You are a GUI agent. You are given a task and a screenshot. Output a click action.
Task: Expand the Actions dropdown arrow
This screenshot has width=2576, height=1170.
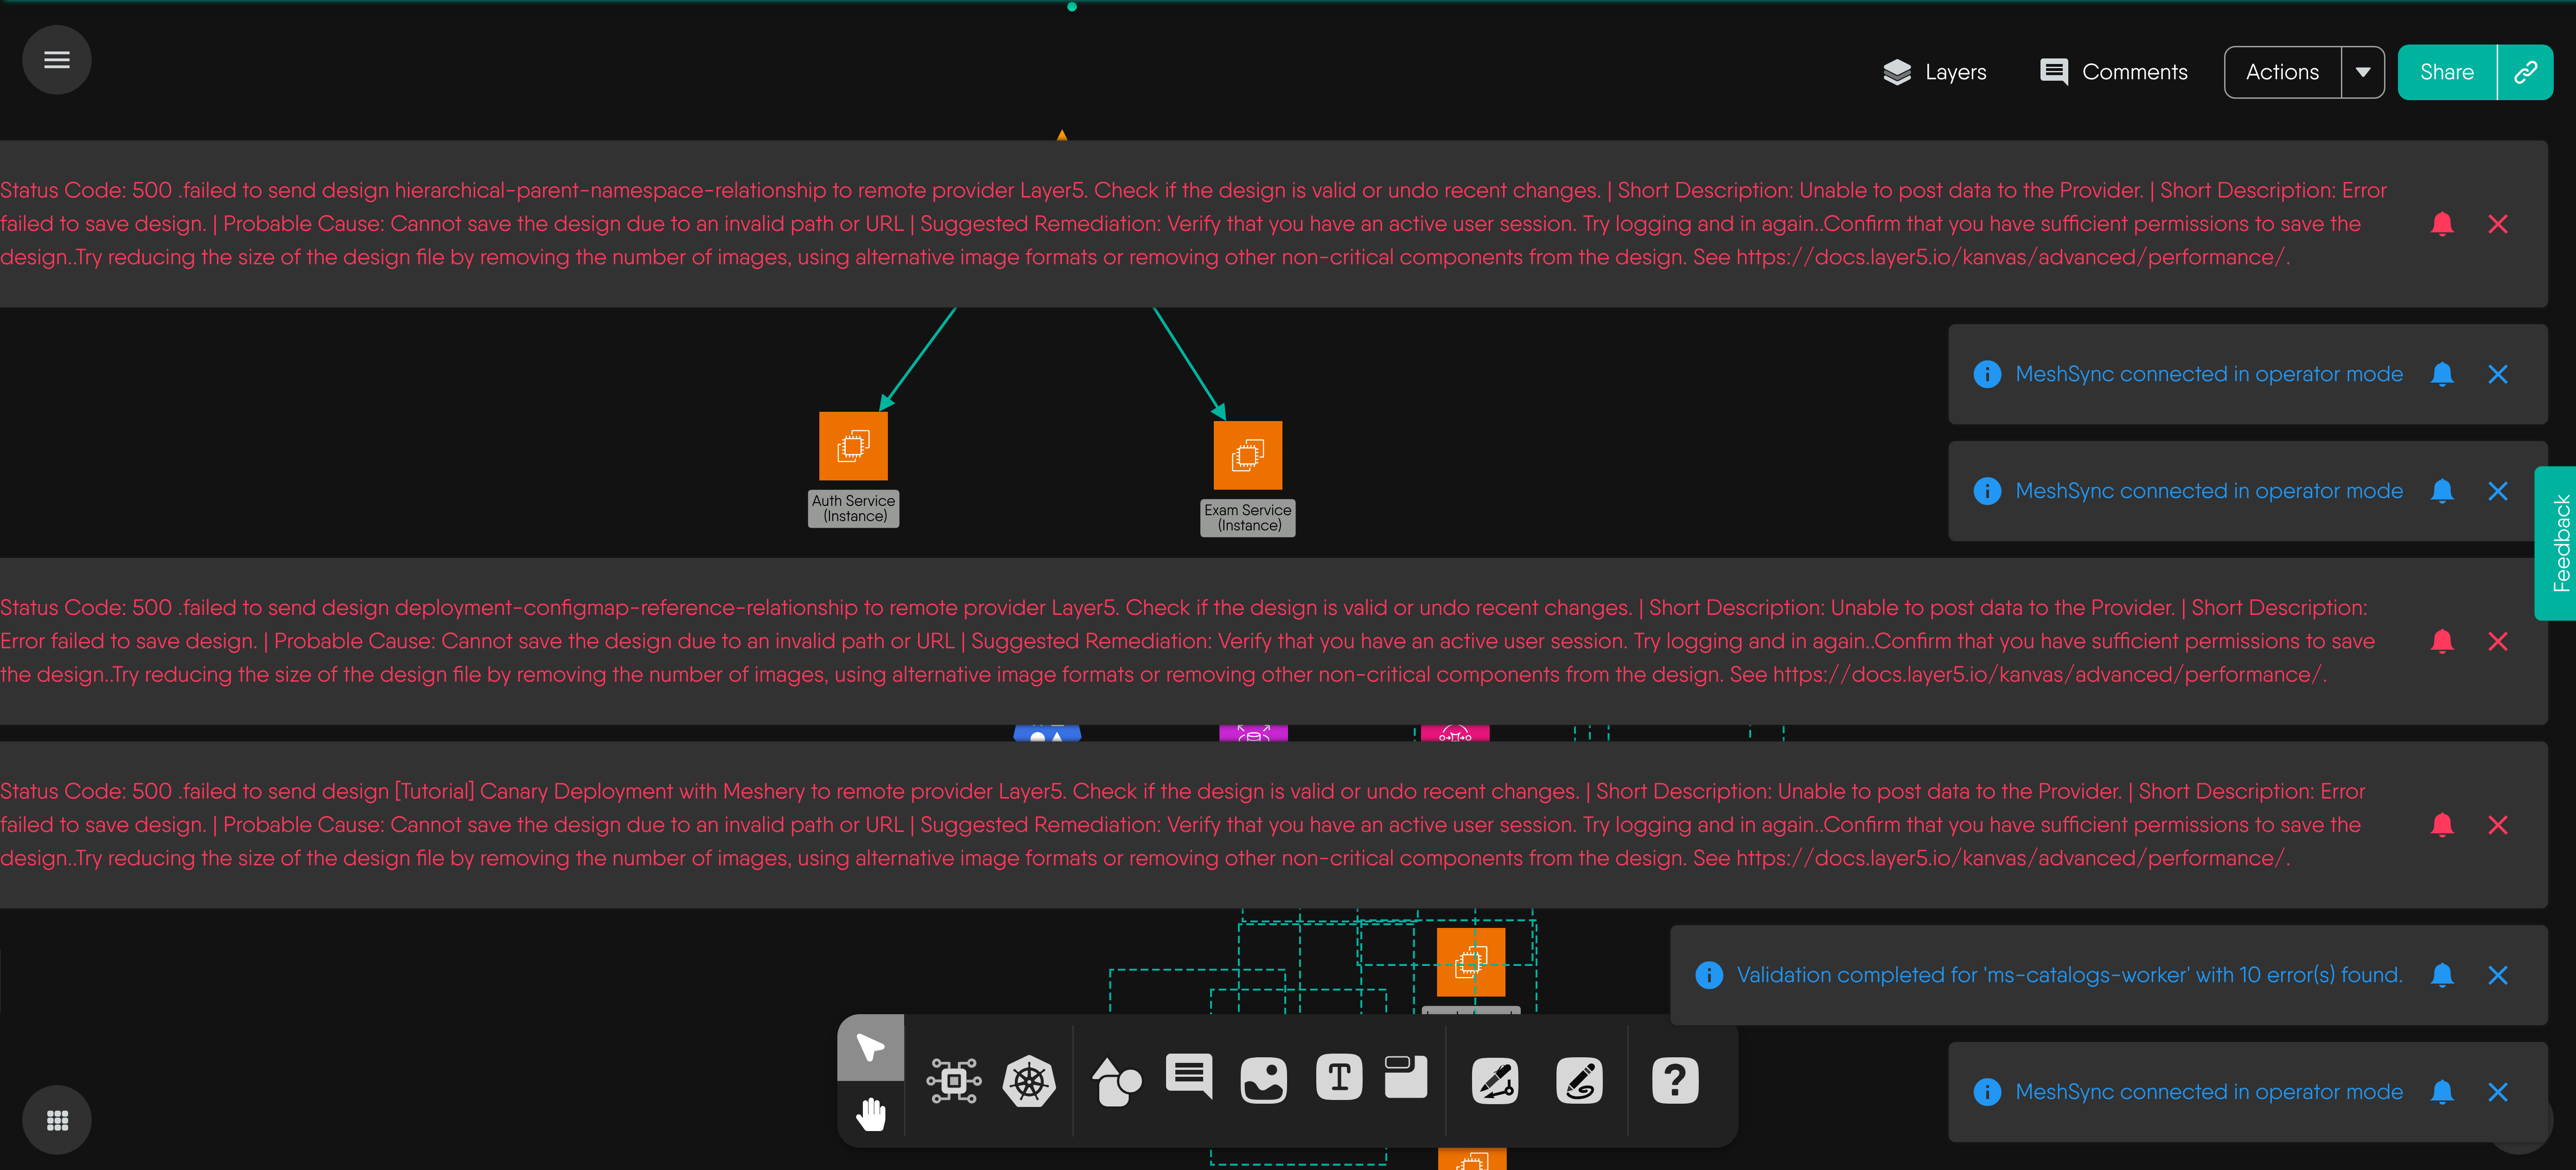coord(2363,72)
